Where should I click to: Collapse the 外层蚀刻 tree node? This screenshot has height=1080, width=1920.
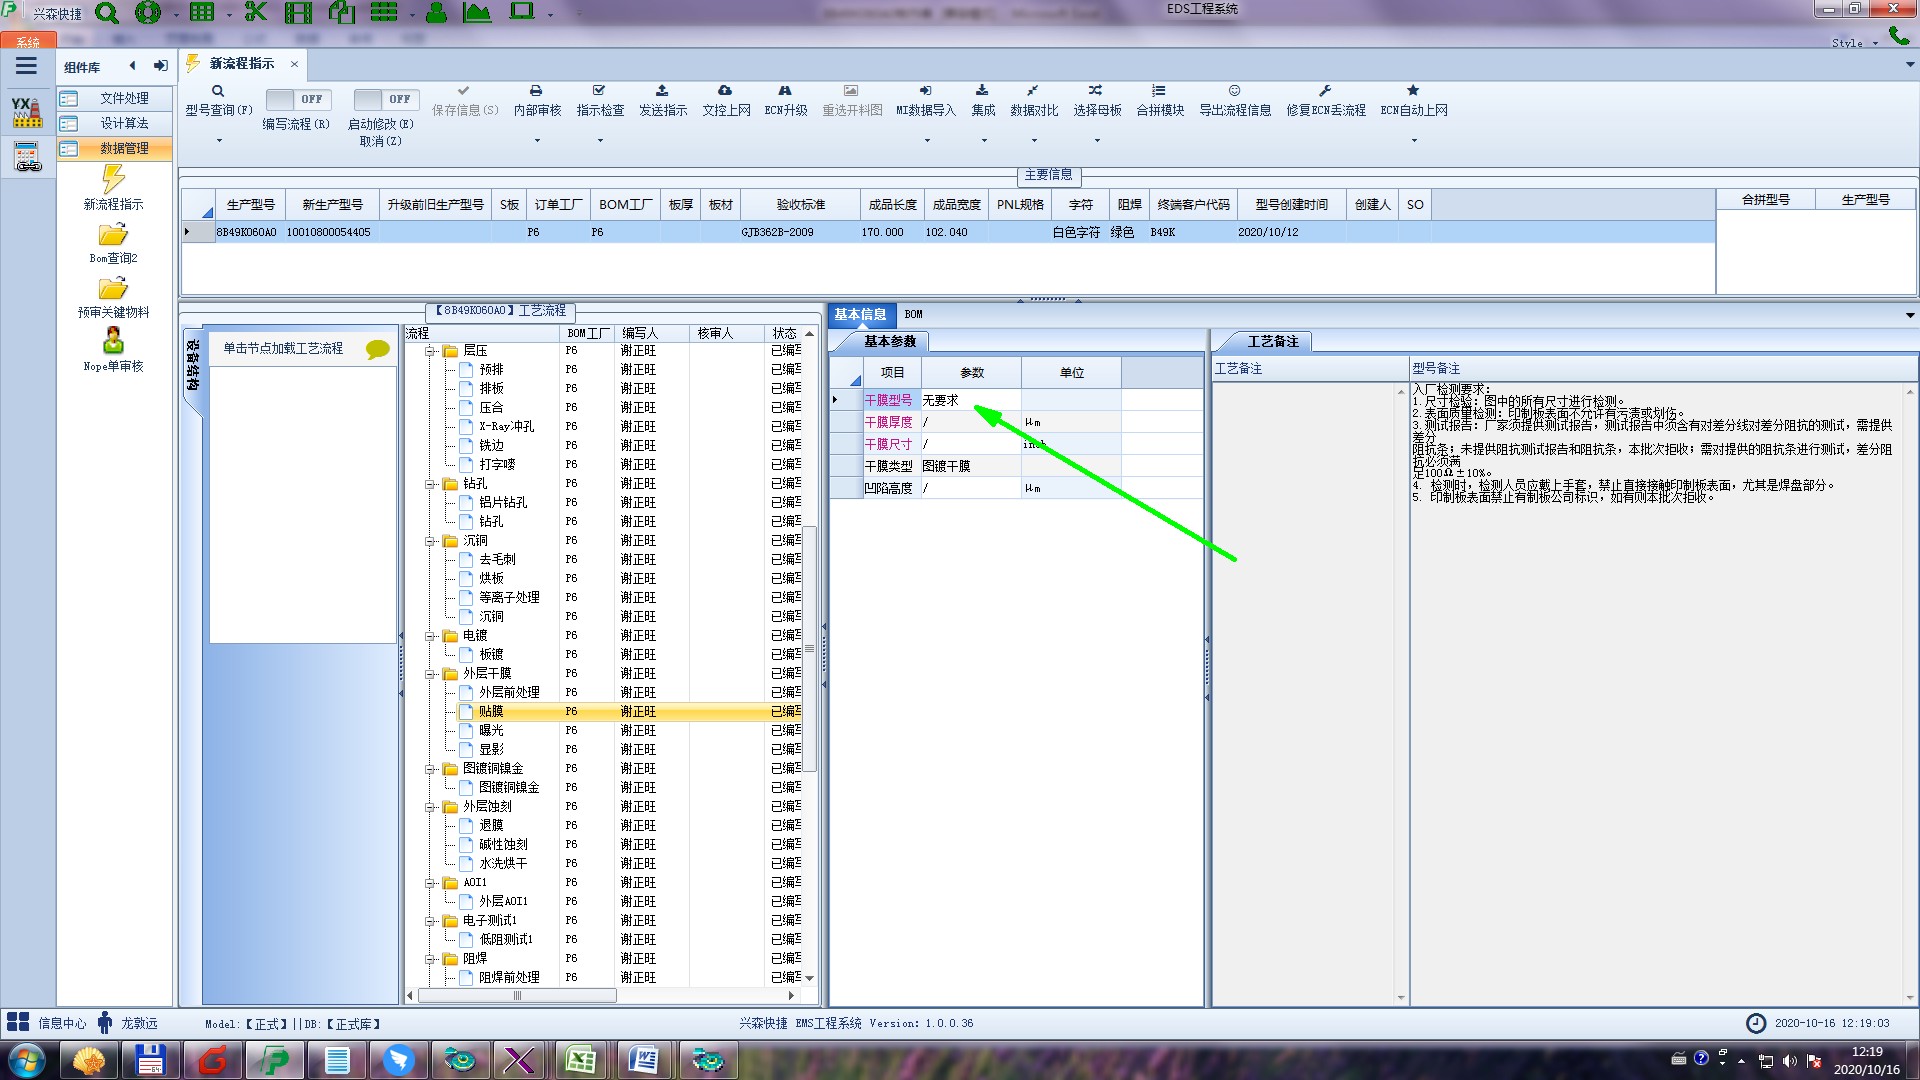[430, 807]
